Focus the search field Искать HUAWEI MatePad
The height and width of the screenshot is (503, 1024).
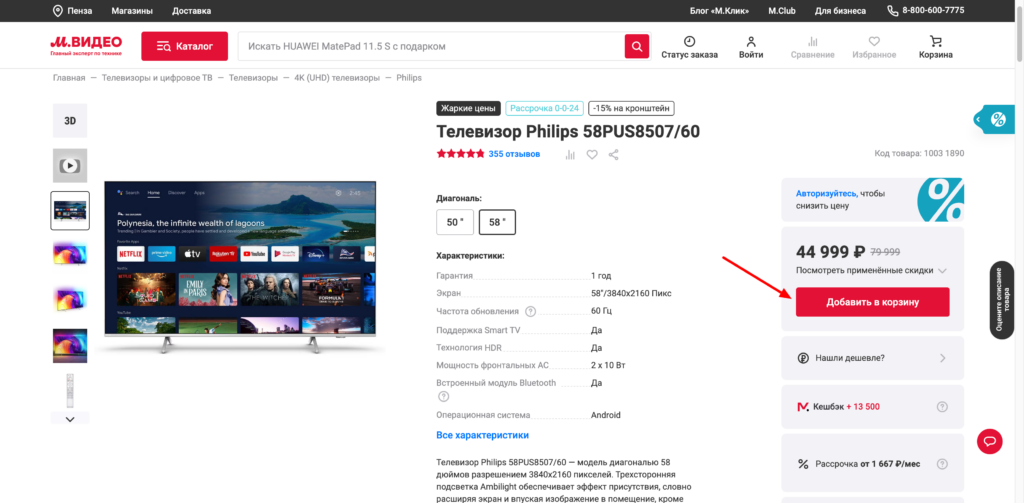point(432,46)
